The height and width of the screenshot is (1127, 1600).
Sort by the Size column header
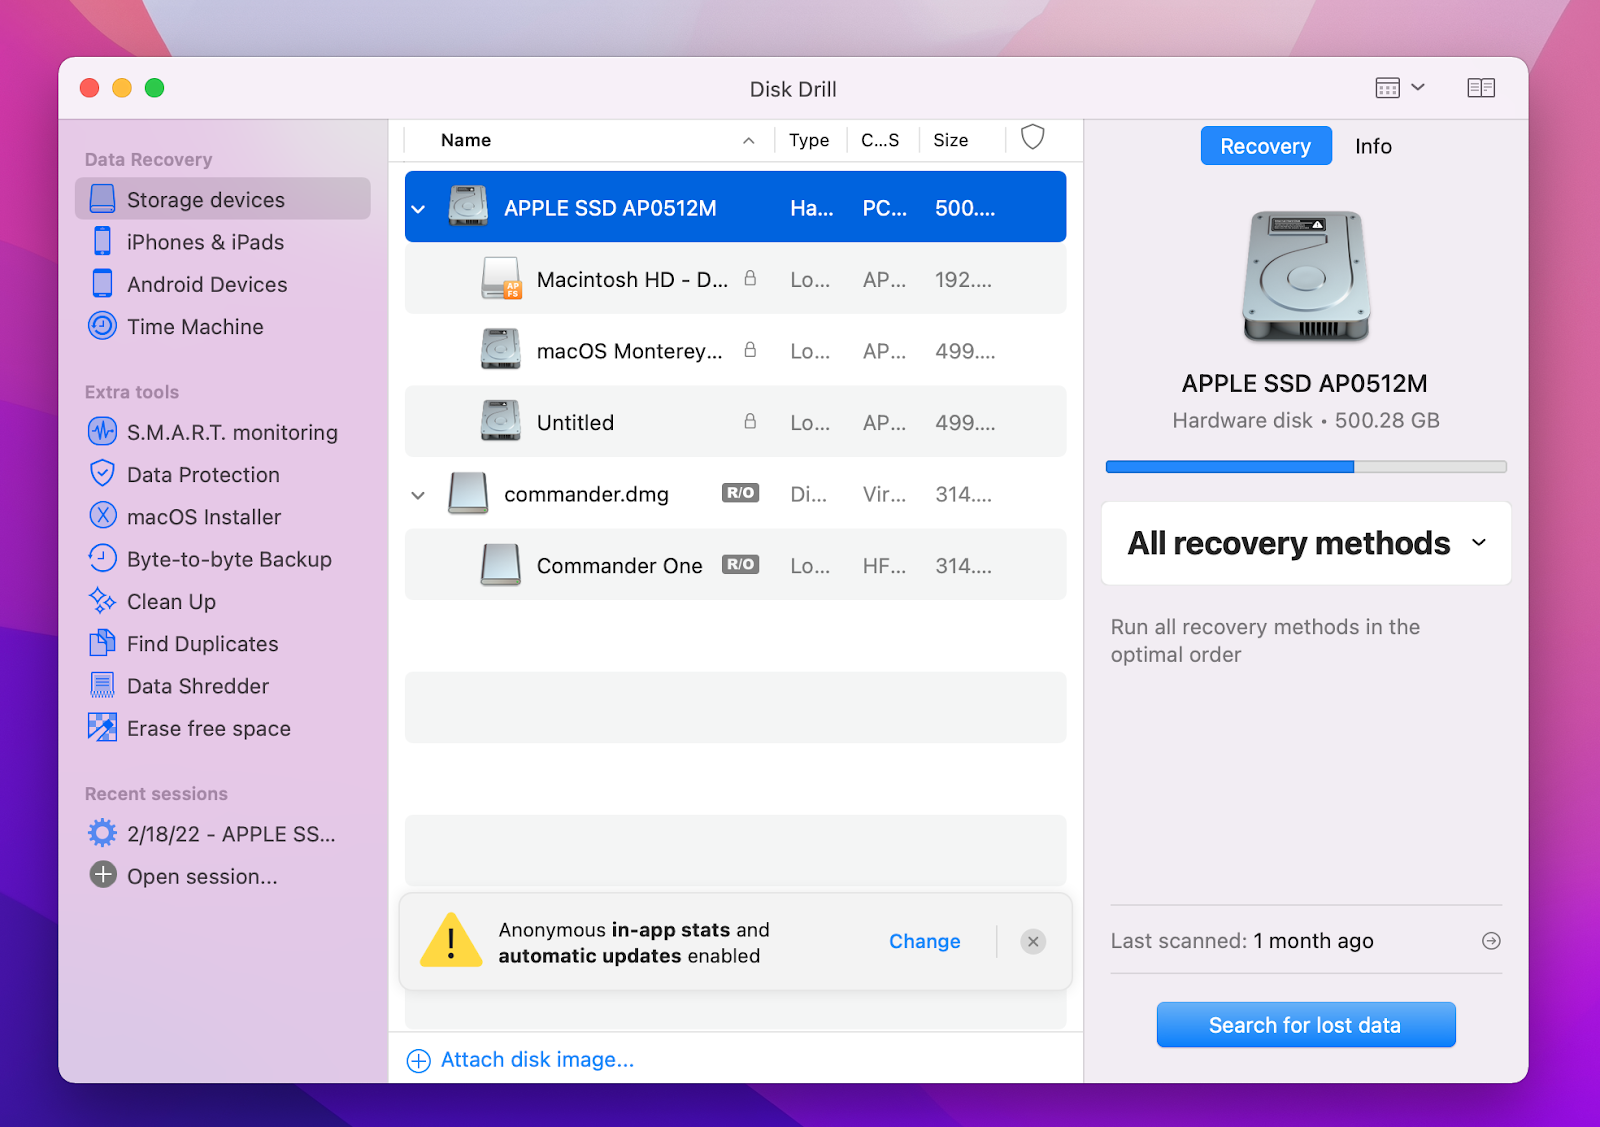[950, 140]
